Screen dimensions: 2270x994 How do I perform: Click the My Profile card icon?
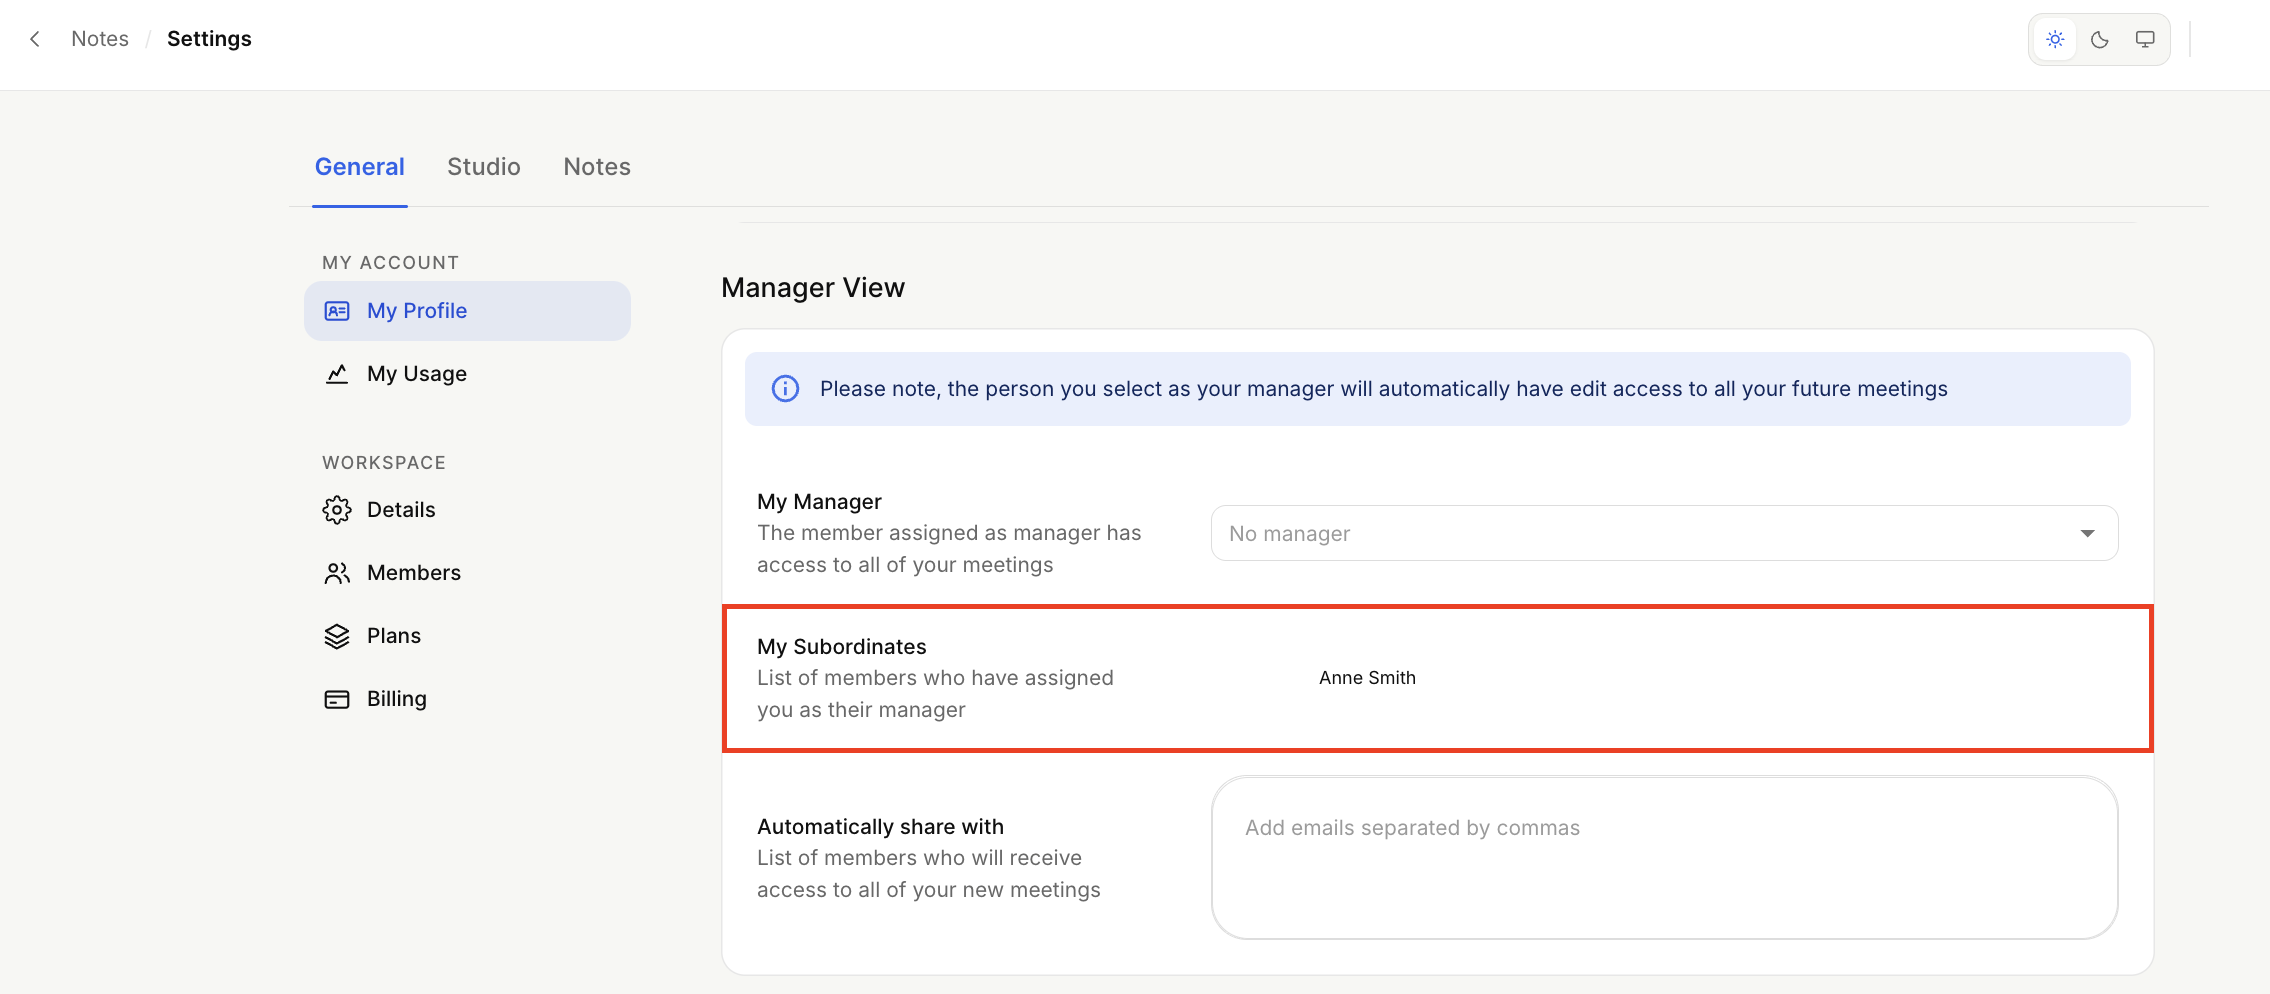click(x=337, y=311)
